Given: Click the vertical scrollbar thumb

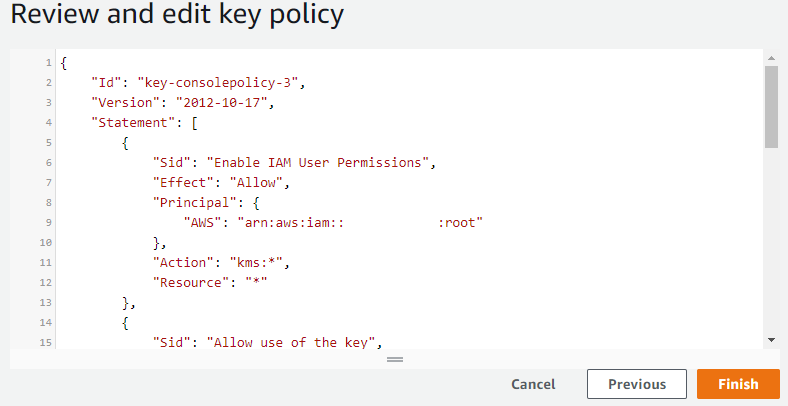Looking at the screenshot, I should click(x=771, y=105).
